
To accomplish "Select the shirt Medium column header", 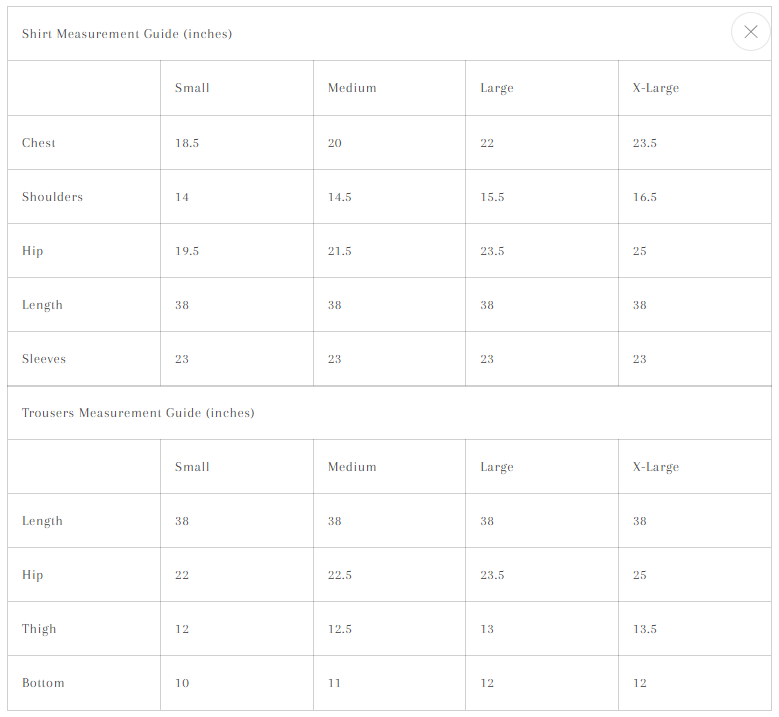I will click(352, 88).
